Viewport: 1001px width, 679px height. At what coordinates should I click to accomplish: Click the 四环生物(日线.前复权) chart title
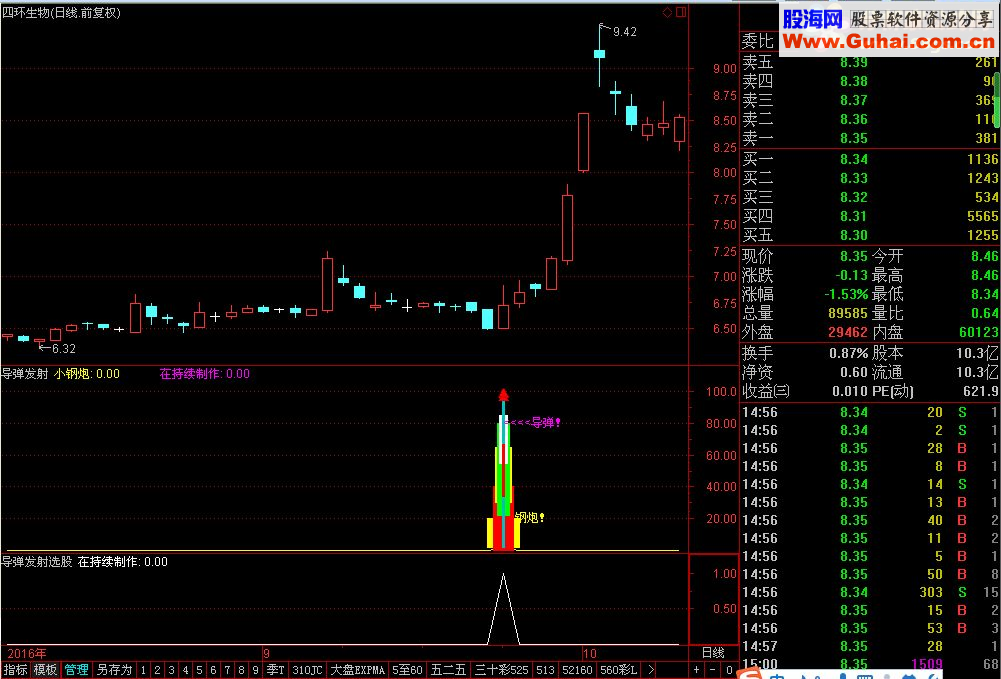[x=61, y=12]
